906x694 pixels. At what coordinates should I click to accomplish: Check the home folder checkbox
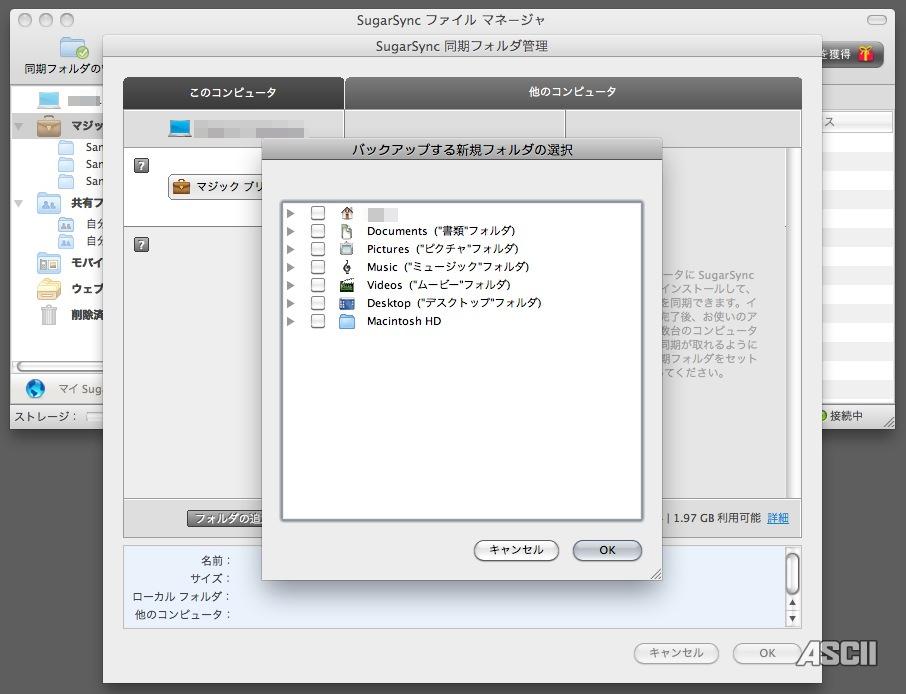pyautogui.click(x=318, y=213)
